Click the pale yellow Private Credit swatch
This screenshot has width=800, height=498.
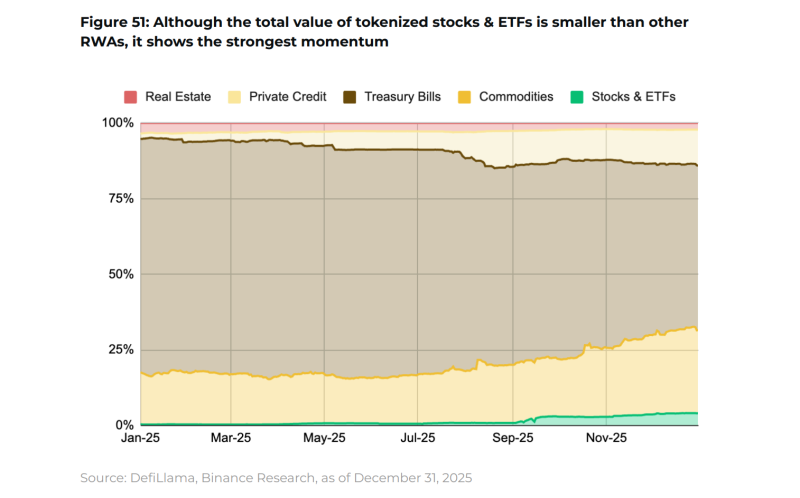point(235,97)
